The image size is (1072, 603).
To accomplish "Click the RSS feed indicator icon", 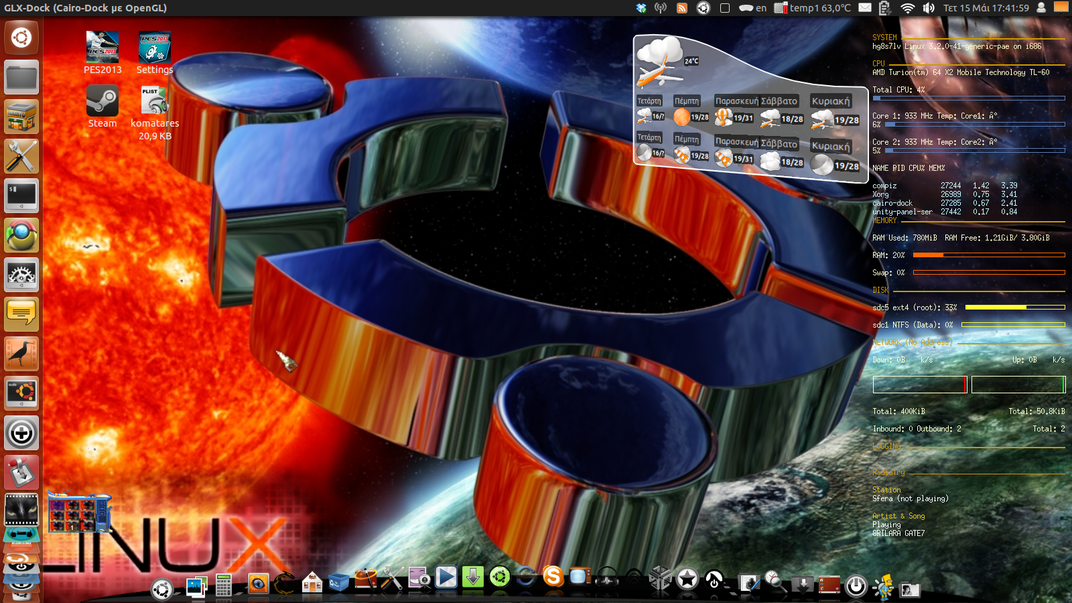I will tap(682, 8).
